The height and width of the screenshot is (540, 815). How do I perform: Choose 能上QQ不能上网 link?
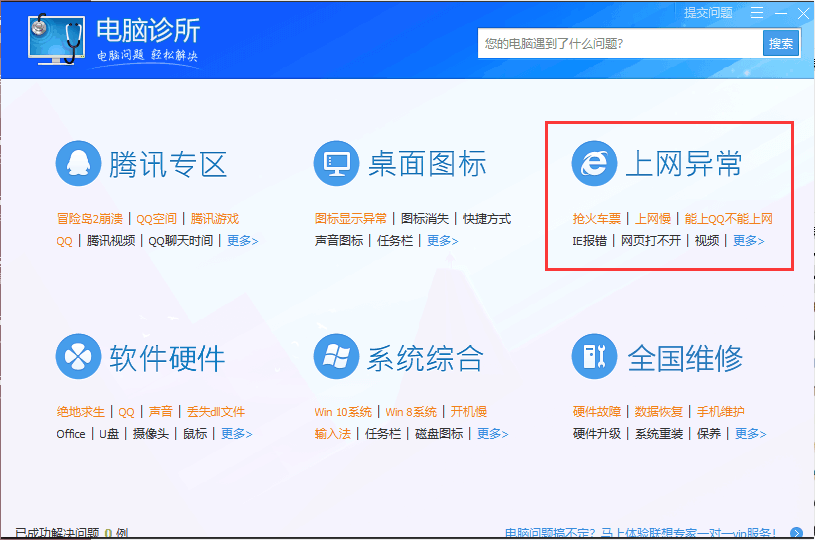pyautogui.click(x=728, y=219)
